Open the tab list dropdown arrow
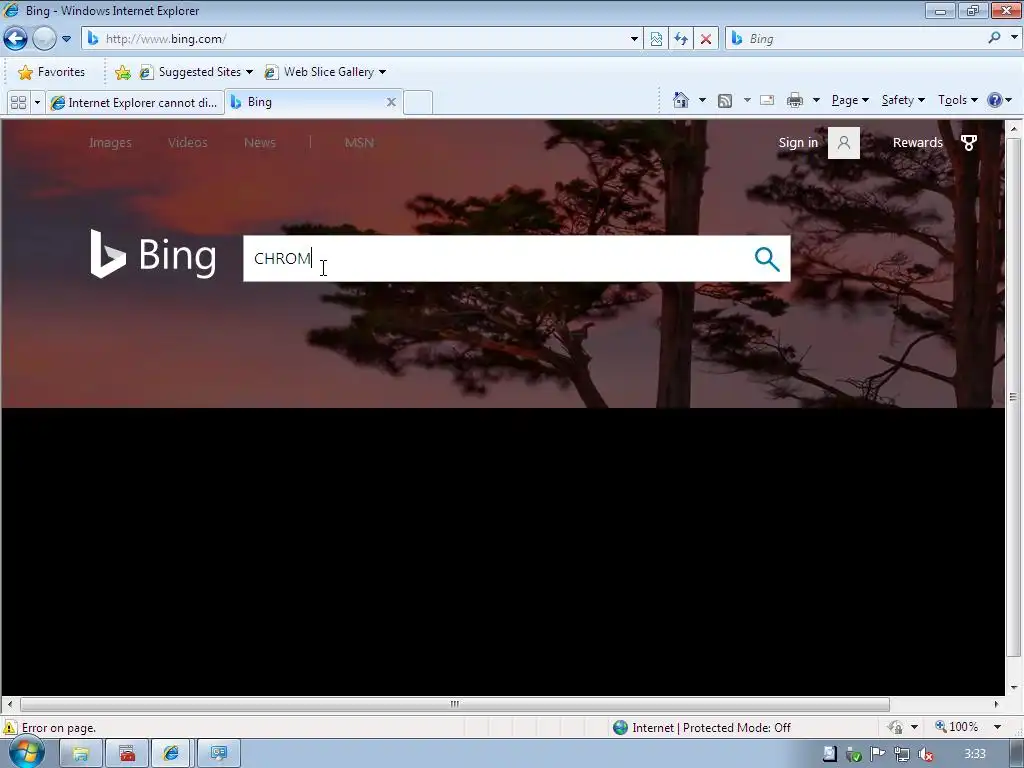 click(37, 103)
